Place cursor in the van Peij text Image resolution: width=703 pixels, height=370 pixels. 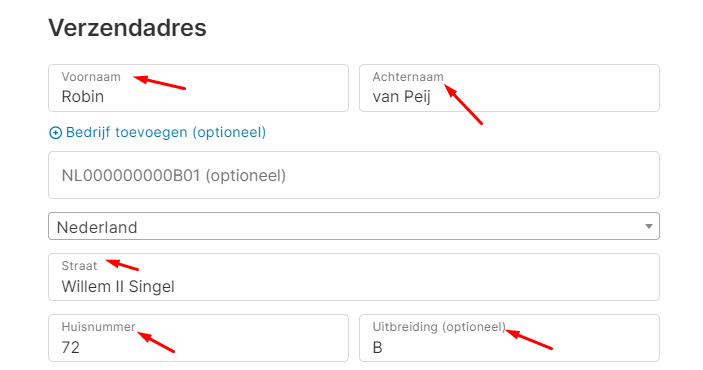402,96
